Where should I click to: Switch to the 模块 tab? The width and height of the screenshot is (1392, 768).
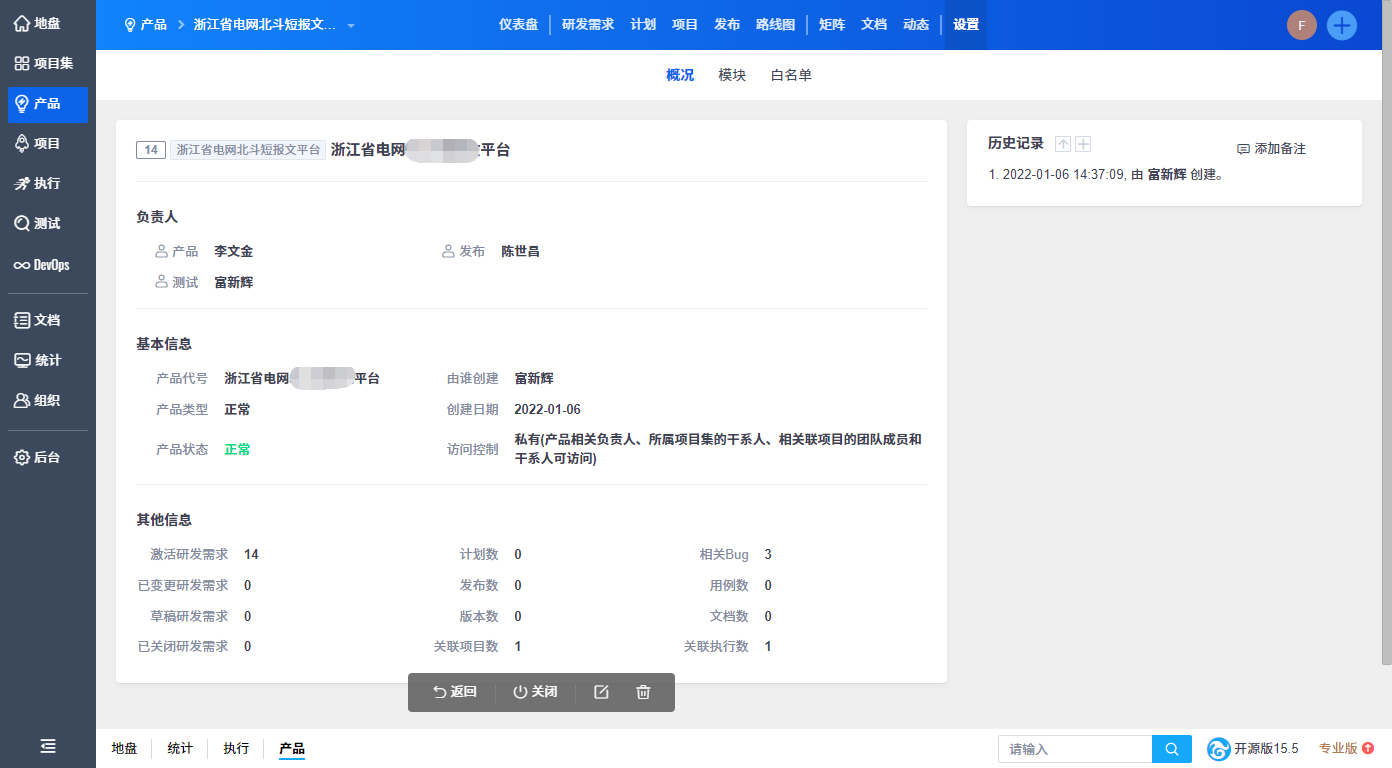point(732,75)
